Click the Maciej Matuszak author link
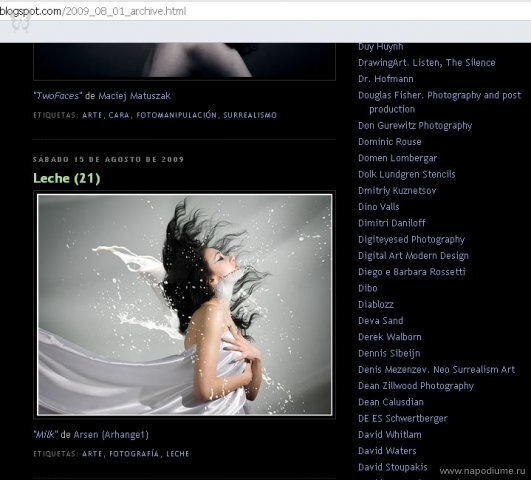This screenshot has width=531, height=480. (134, 96)
